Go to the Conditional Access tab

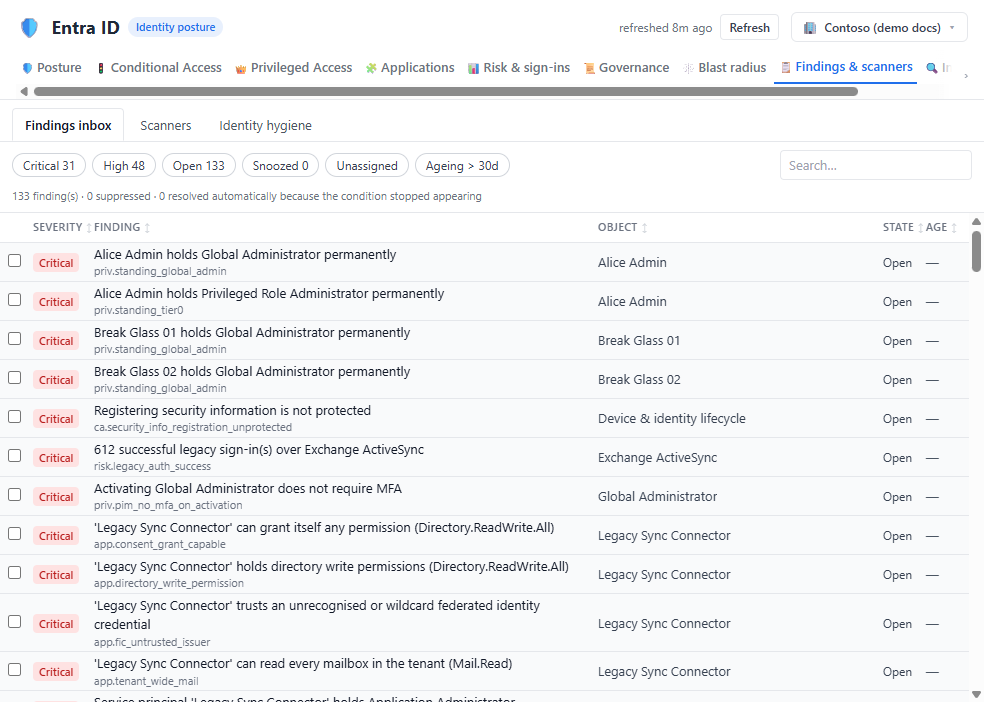pos(159,68)
